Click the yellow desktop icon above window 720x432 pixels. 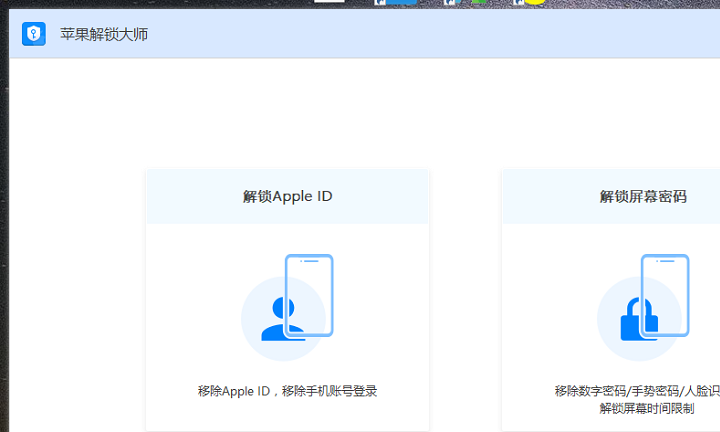[534, 2]
